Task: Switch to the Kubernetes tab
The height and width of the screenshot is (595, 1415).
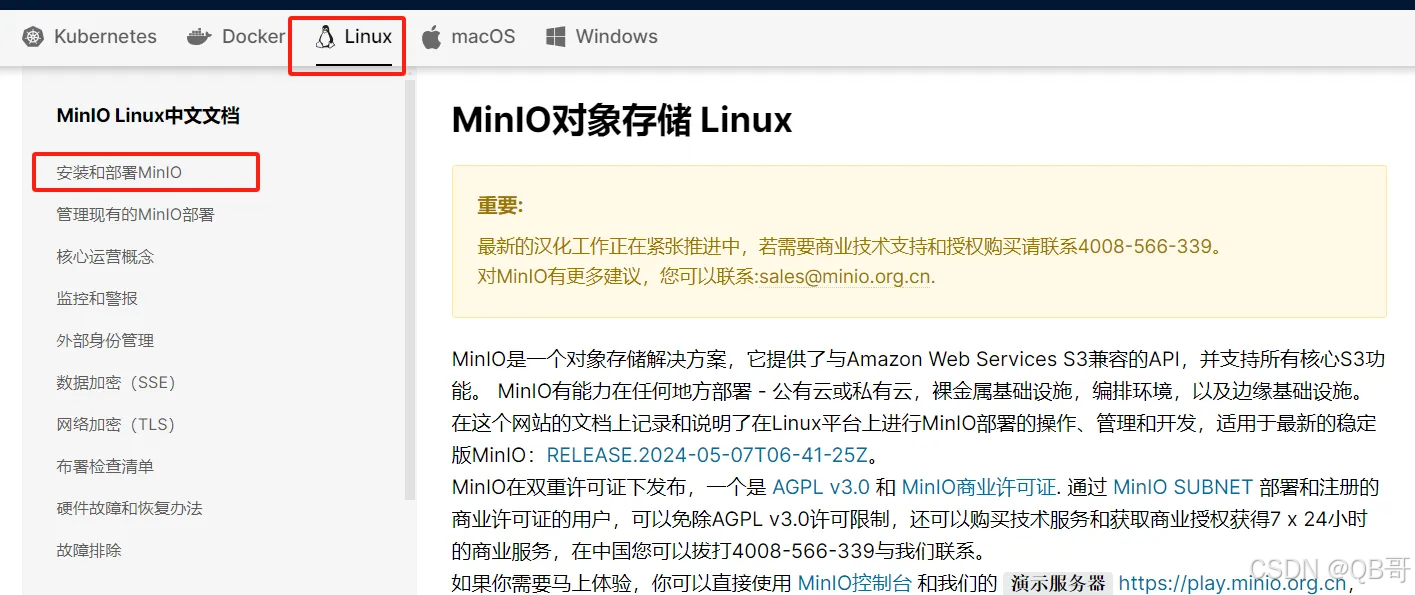Action: [x=105, y=37]
